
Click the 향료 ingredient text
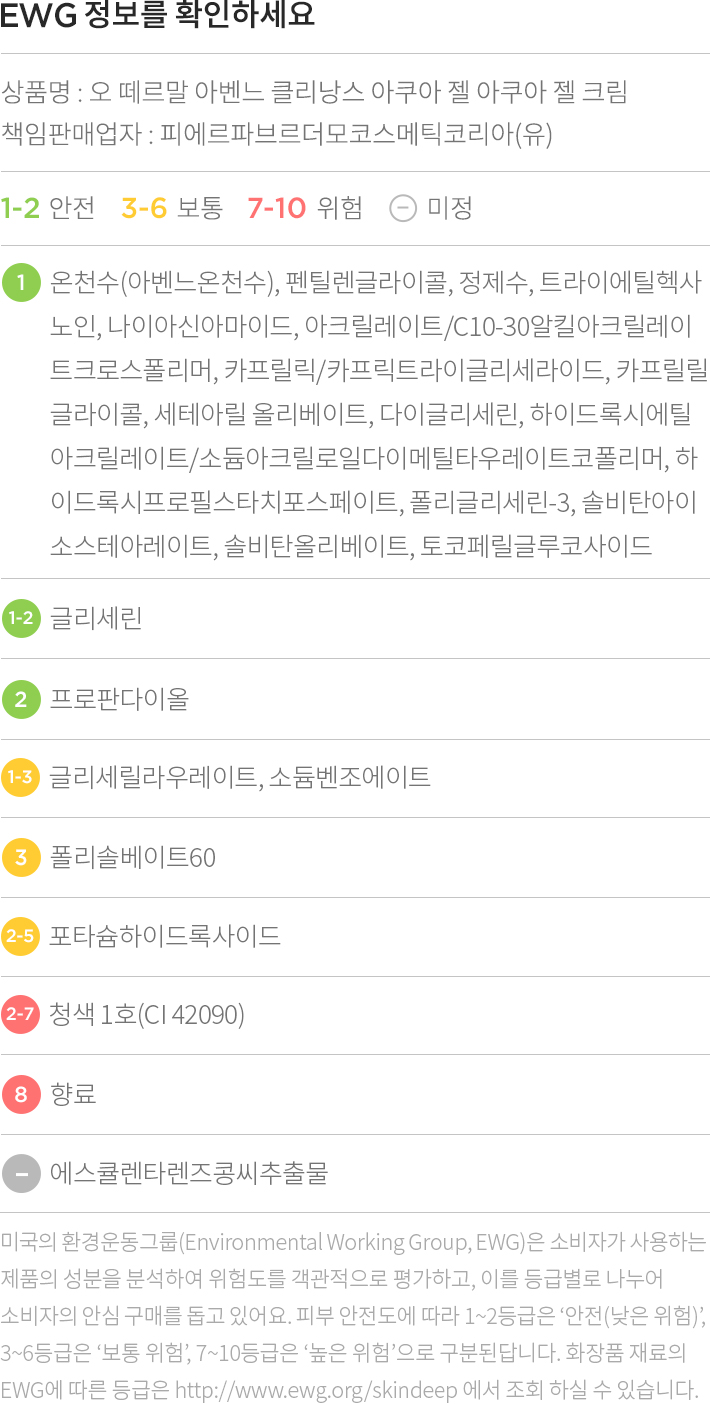click(73, 1094)
